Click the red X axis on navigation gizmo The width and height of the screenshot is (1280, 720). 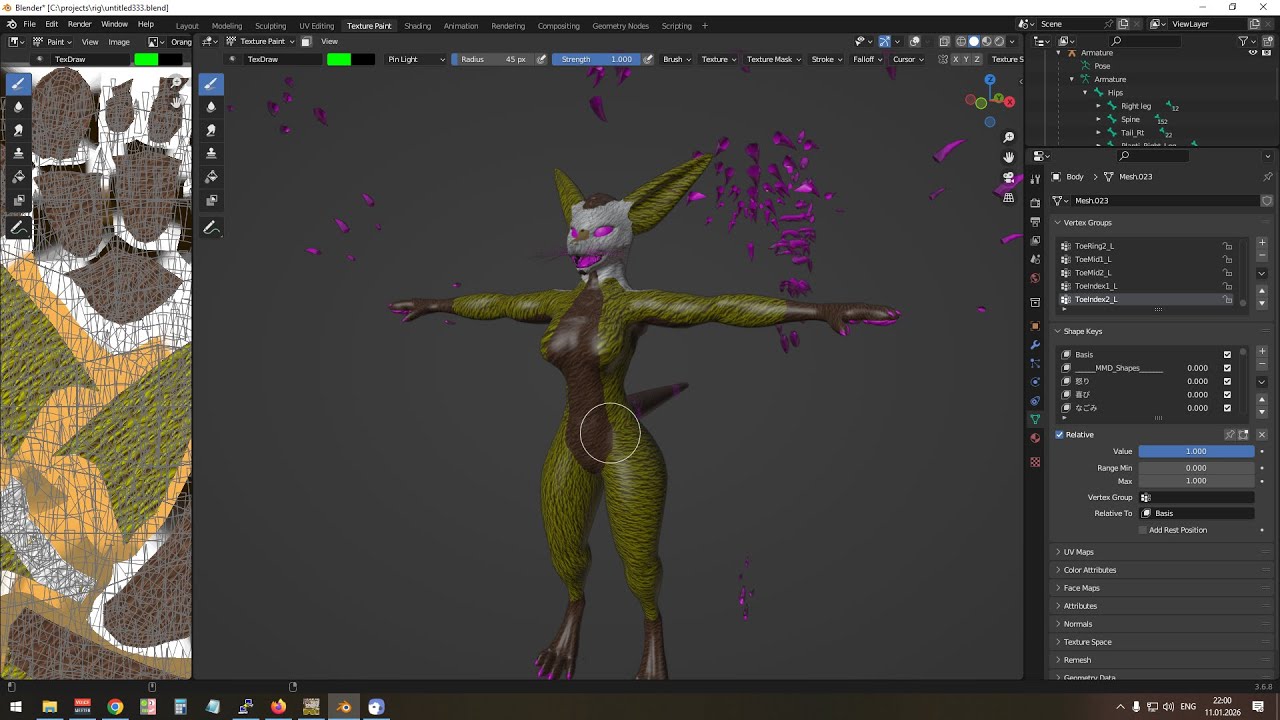[1009, 102]
